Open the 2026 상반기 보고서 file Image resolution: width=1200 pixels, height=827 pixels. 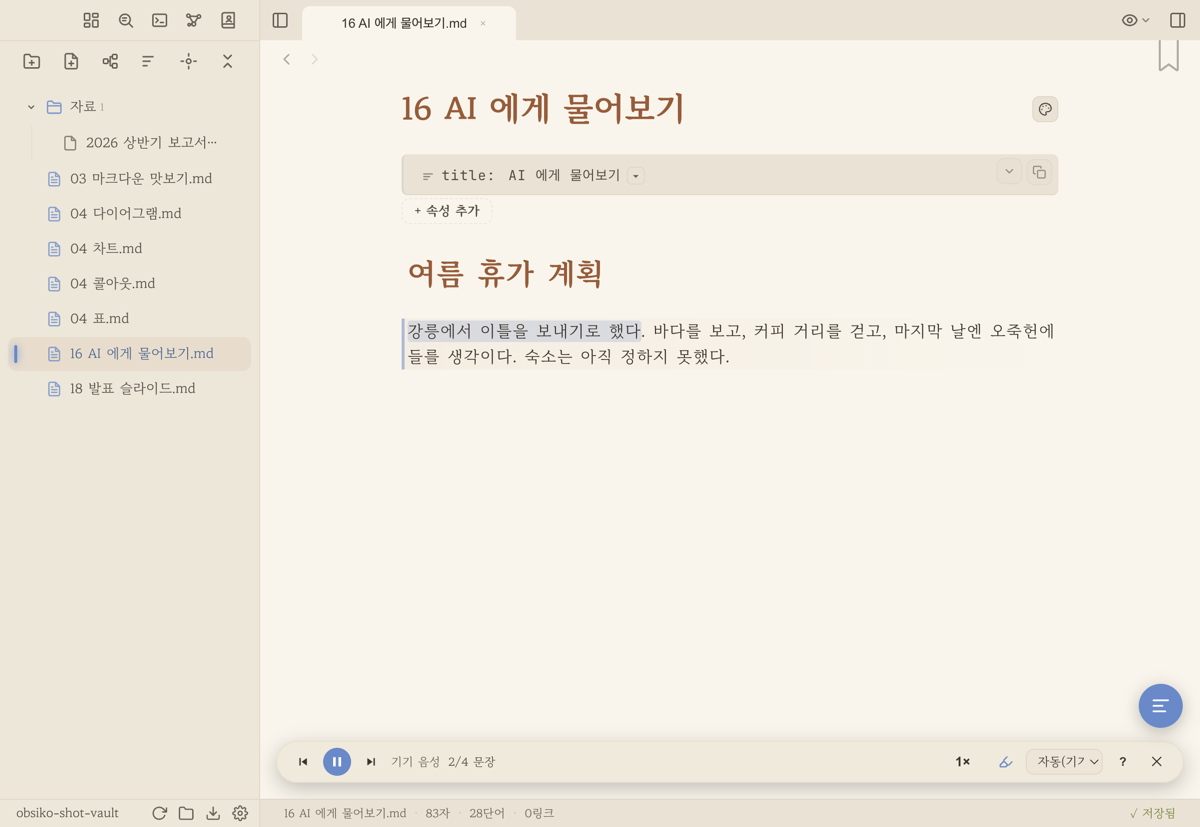[x=140, y=143]
